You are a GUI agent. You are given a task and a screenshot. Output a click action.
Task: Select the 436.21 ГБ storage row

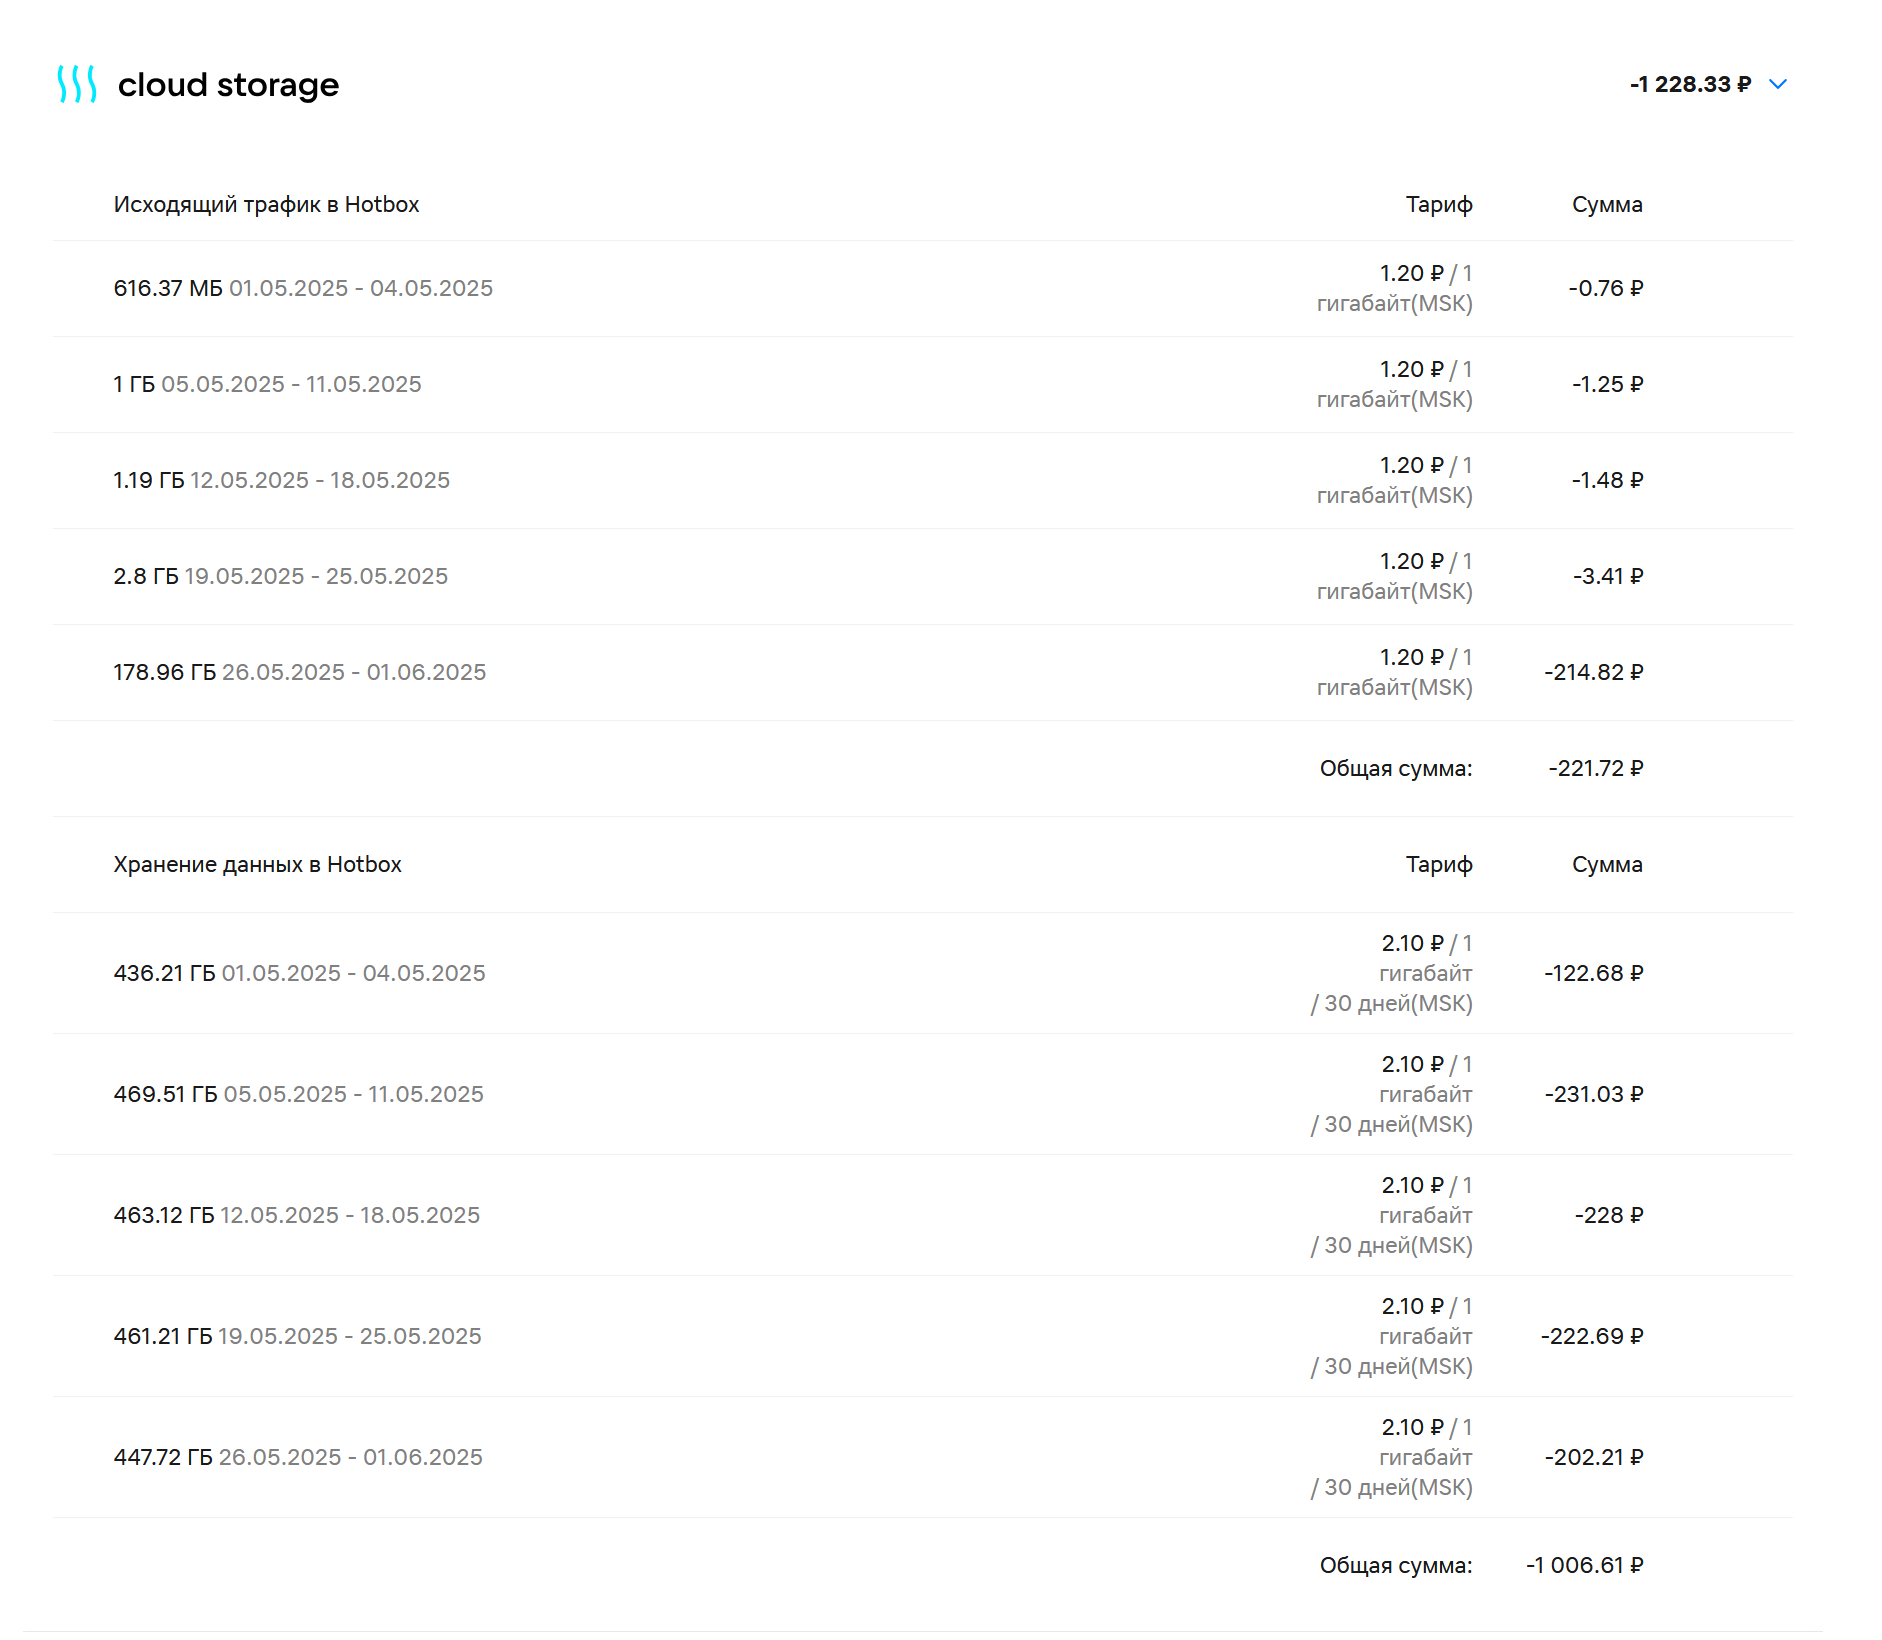[922, 973]
